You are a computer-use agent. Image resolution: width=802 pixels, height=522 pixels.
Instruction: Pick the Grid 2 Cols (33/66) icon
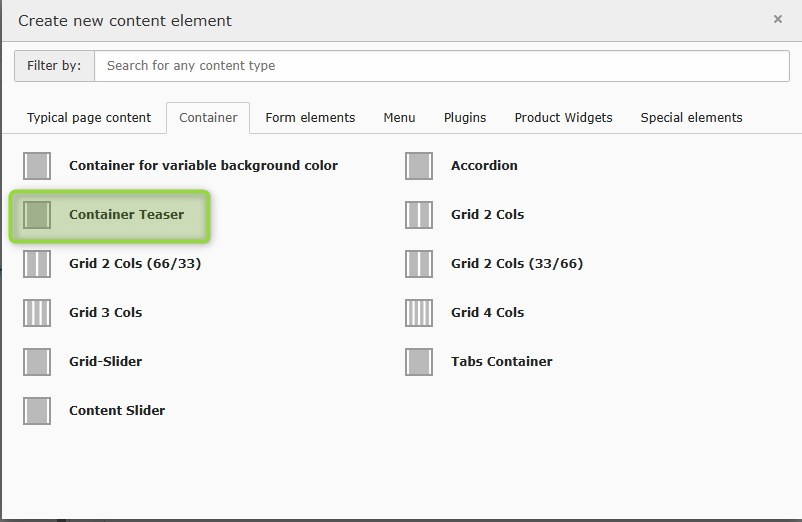coord(419,264)
